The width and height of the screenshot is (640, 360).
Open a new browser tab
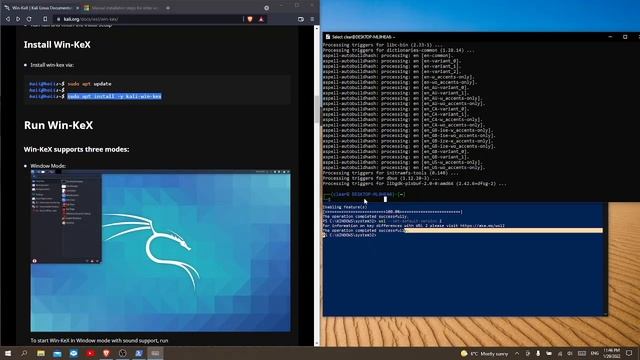click(168, 8)
